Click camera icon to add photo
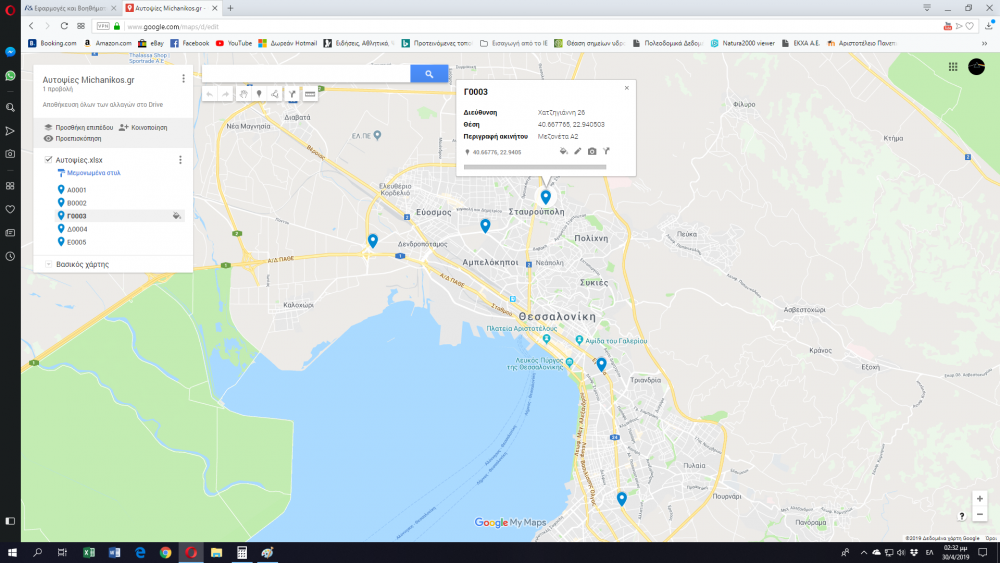This screenshot has width=1000, height=563. pos(592,152)
